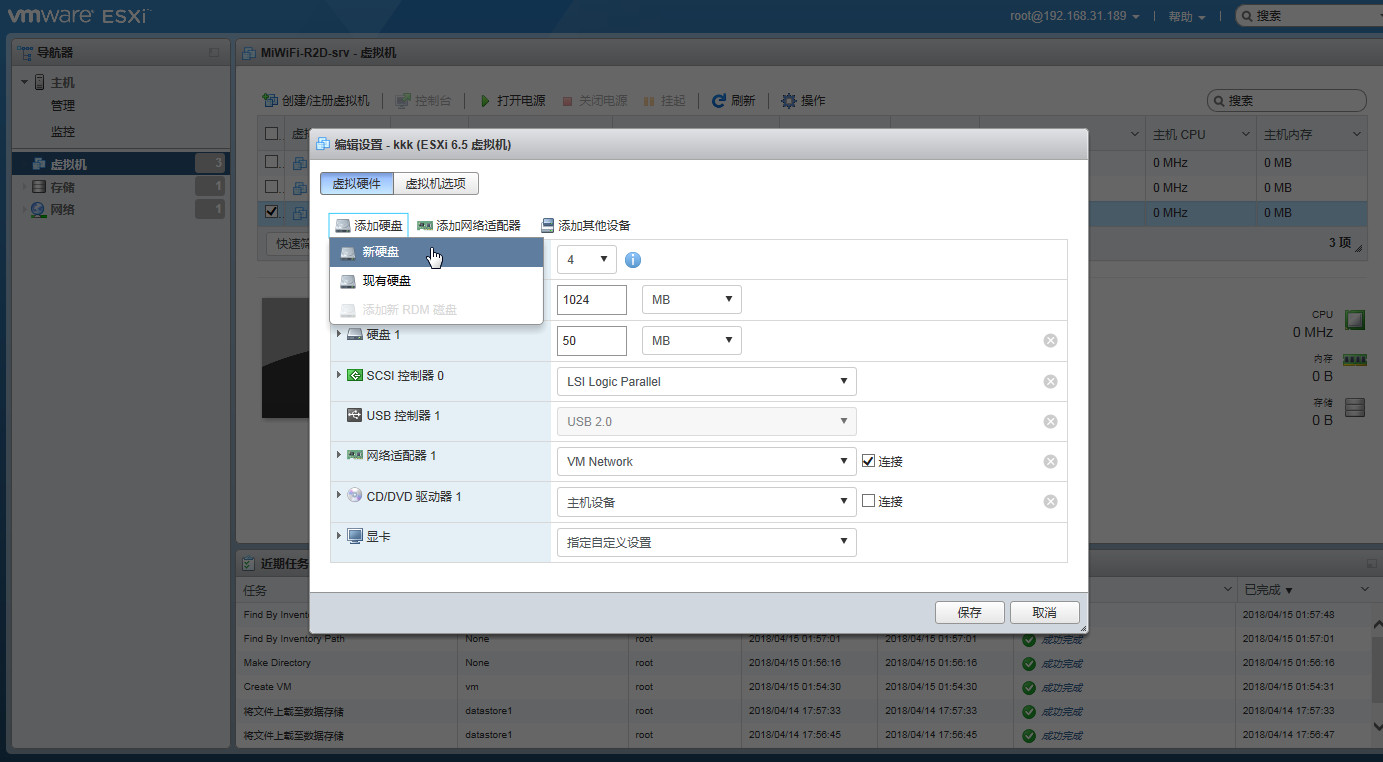Click the 取消 button
This screenshot has width=1383, height=762.
1044,613
